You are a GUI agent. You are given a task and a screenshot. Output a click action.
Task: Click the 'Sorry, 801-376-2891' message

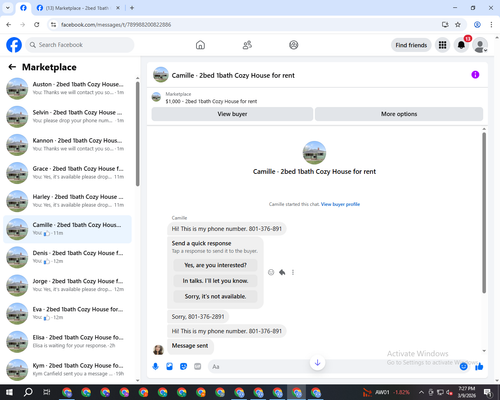[x=198, y=316]
